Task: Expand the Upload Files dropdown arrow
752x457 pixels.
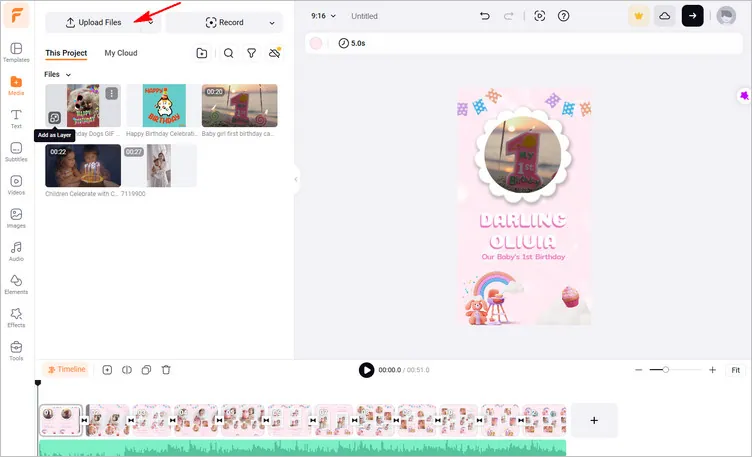Action: tap(151, 23)
